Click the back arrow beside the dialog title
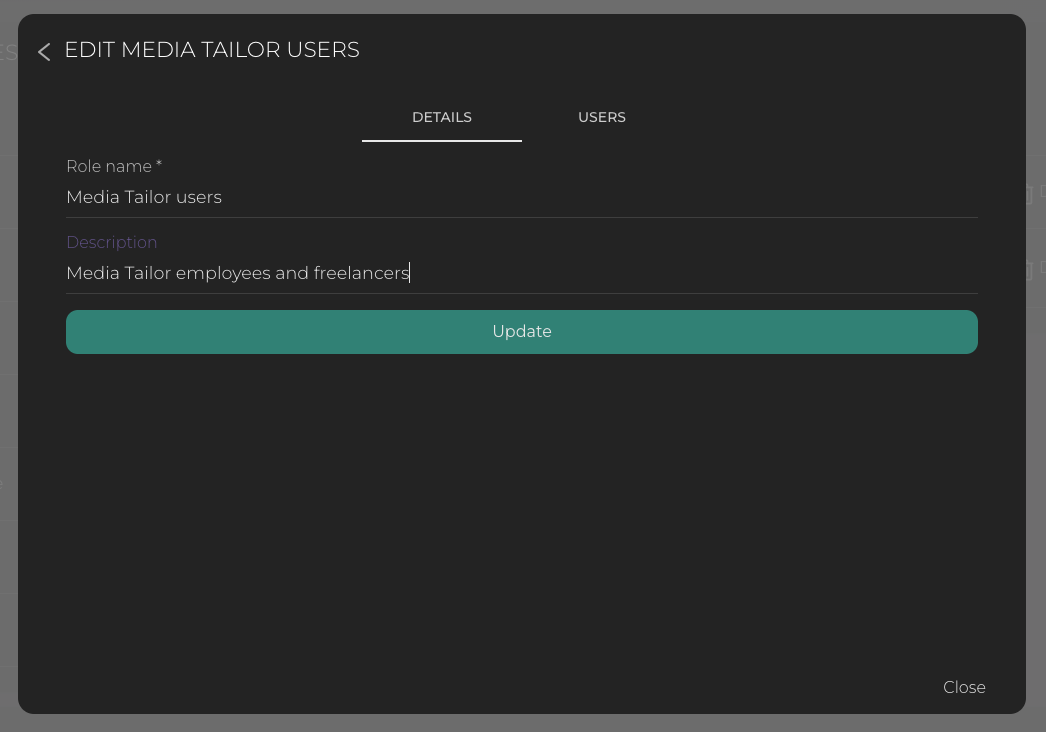1046x732 pixels. click(44, 52)
